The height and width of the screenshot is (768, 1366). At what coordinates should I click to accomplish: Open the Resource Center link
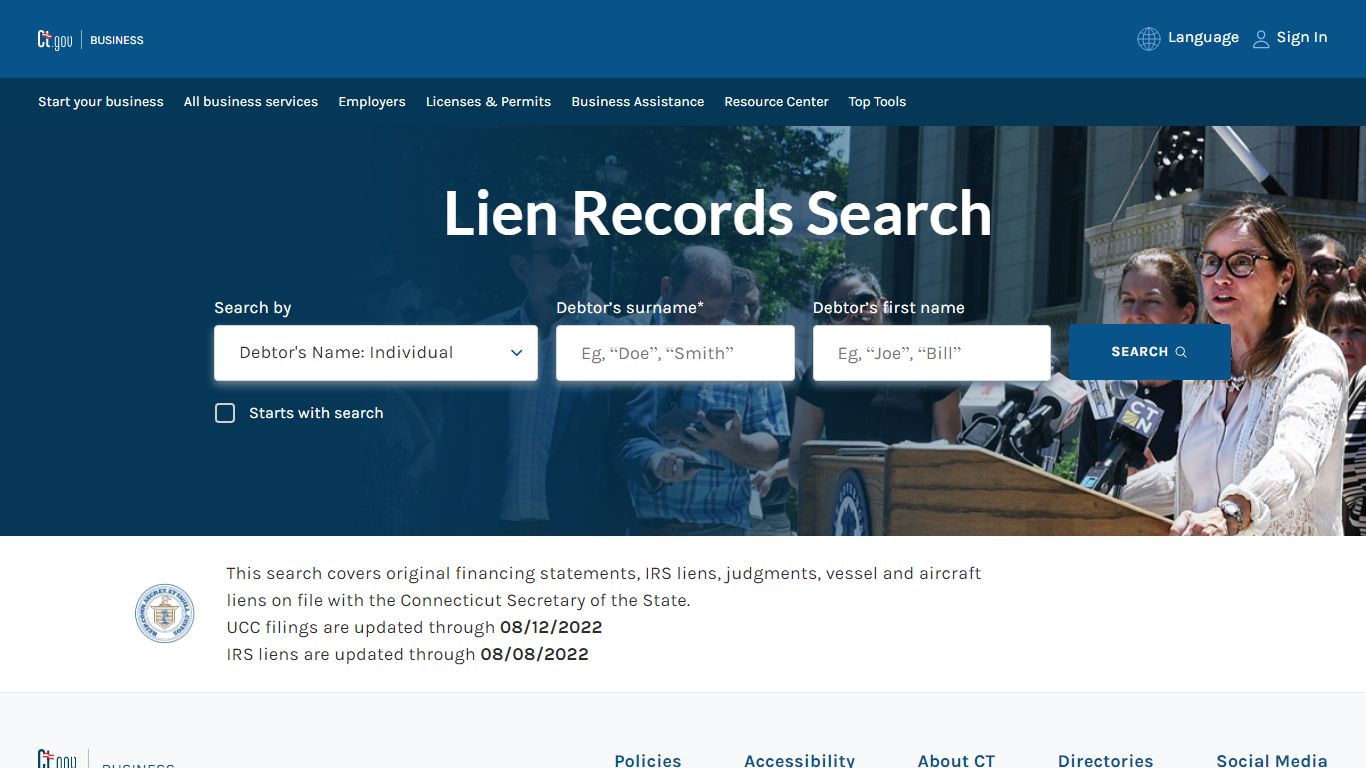[x=776, y=102]
